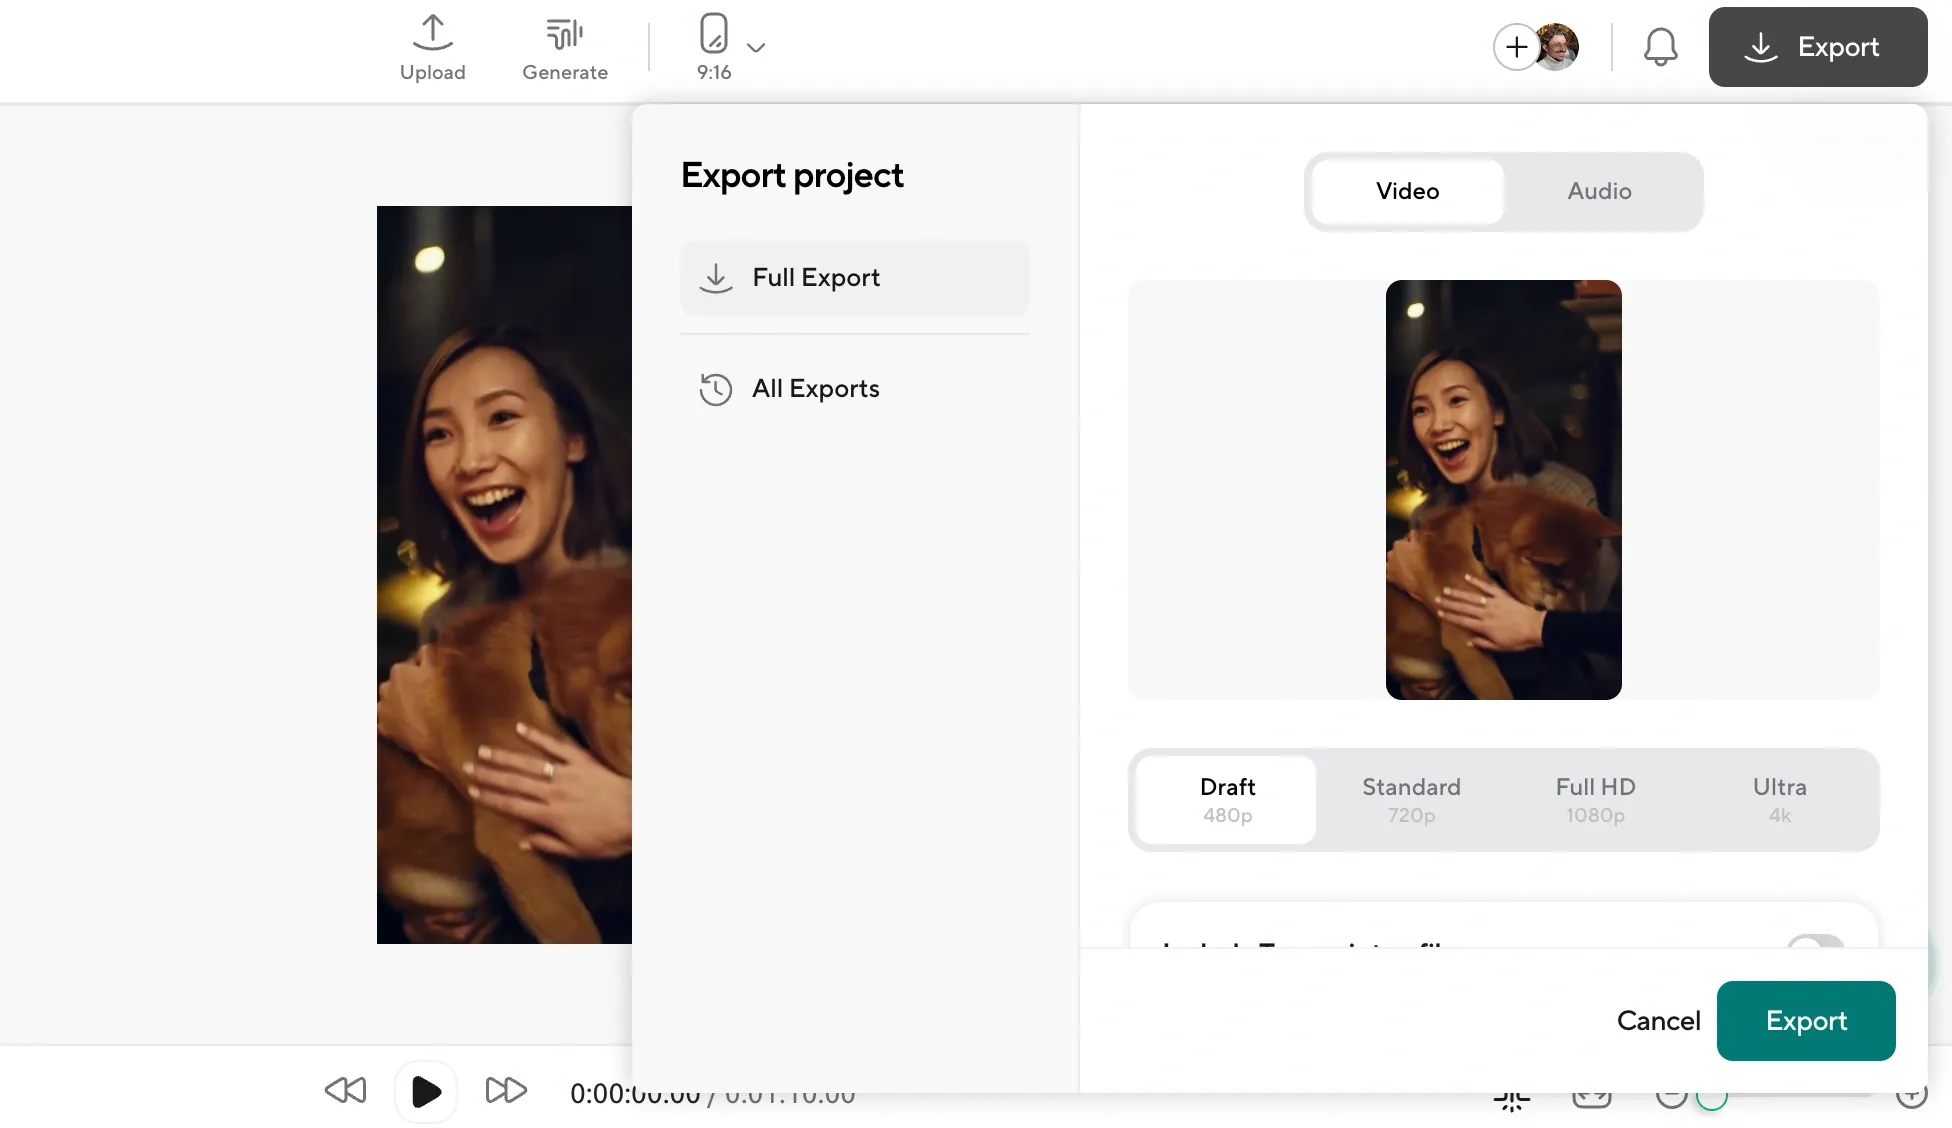Open the 9:16 aspect ratio dropdown
The height and width of the screenshot is (1128, 1952).
click(757, 47)
